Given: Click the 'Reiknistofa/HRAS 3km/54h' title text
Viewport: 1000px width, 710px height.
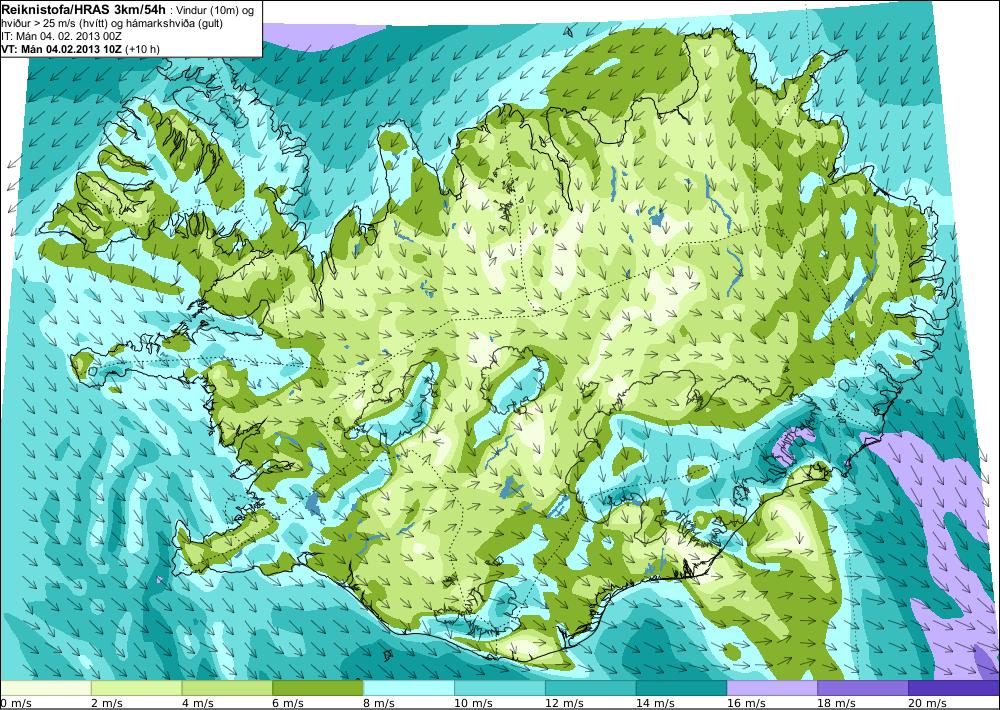Looking at the screenshot, I should point(84,8).
